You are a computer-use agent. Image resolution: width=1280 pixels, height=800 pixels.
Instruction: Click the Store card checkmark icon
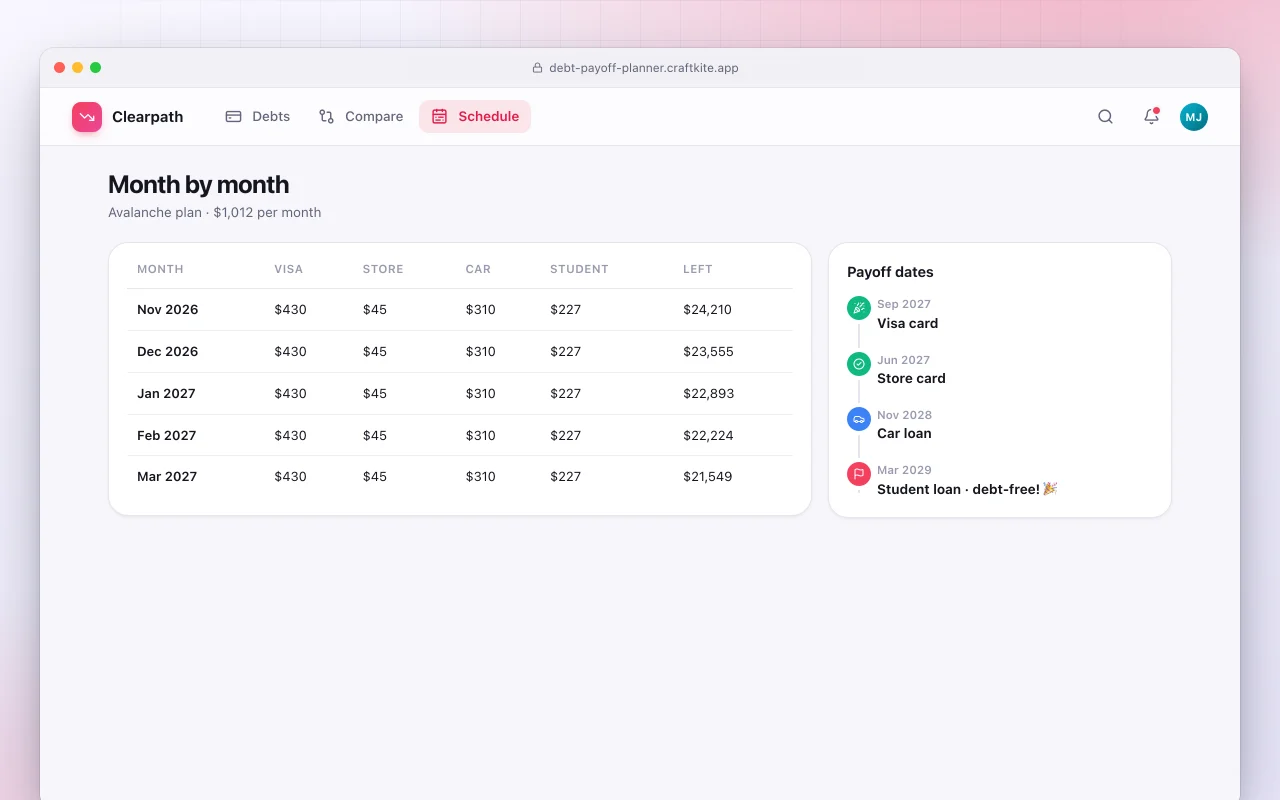(x=859, y=364)
